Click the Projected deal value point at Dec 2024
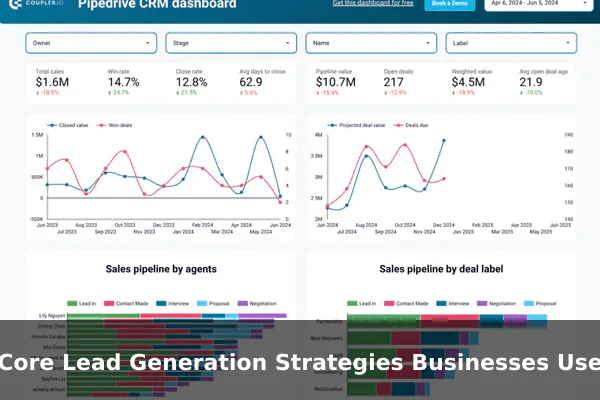 [444, 140]
